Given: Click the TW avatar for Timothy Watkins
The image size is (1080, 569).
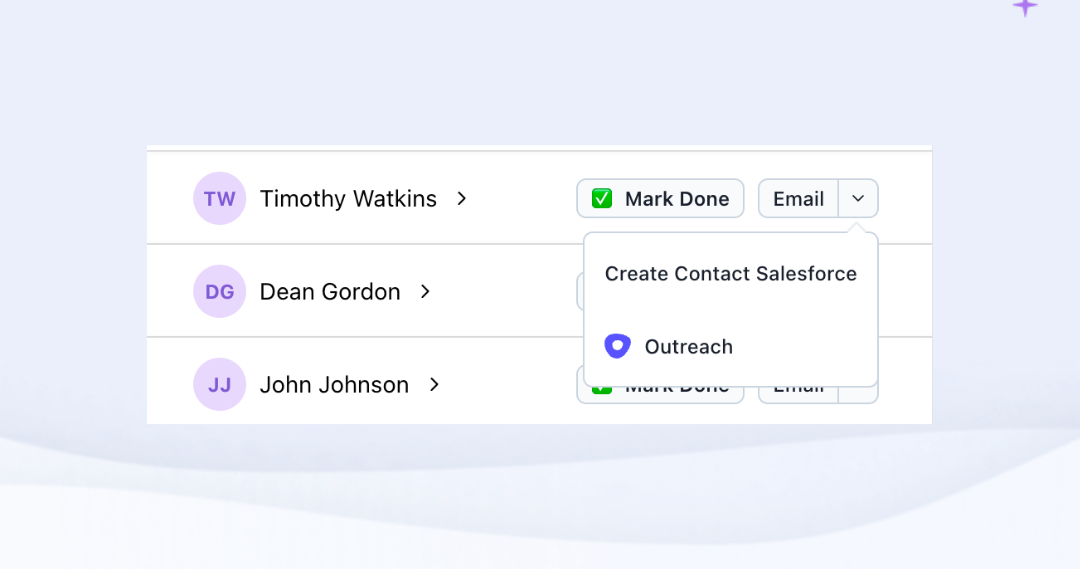Looking at the screenshot, I should pos(219,198).
